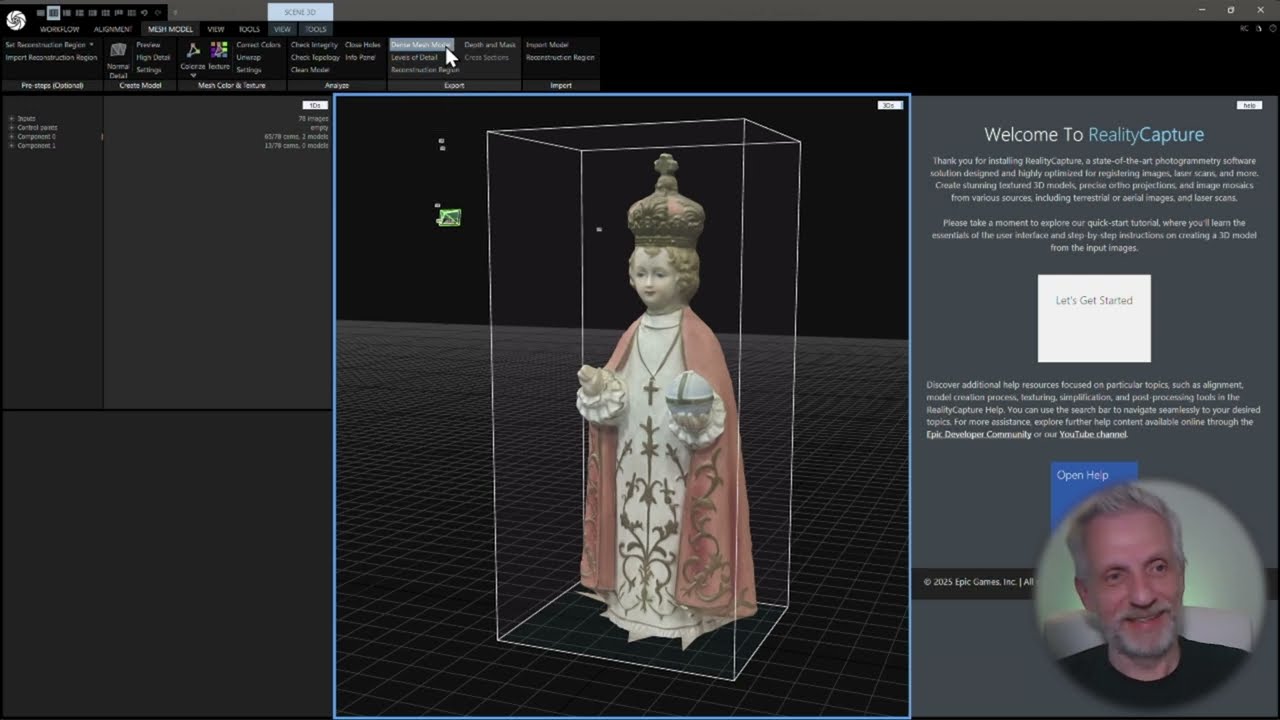
Task: Open the TOOLS tab next to first VIEW
Action: click(249, 29)
